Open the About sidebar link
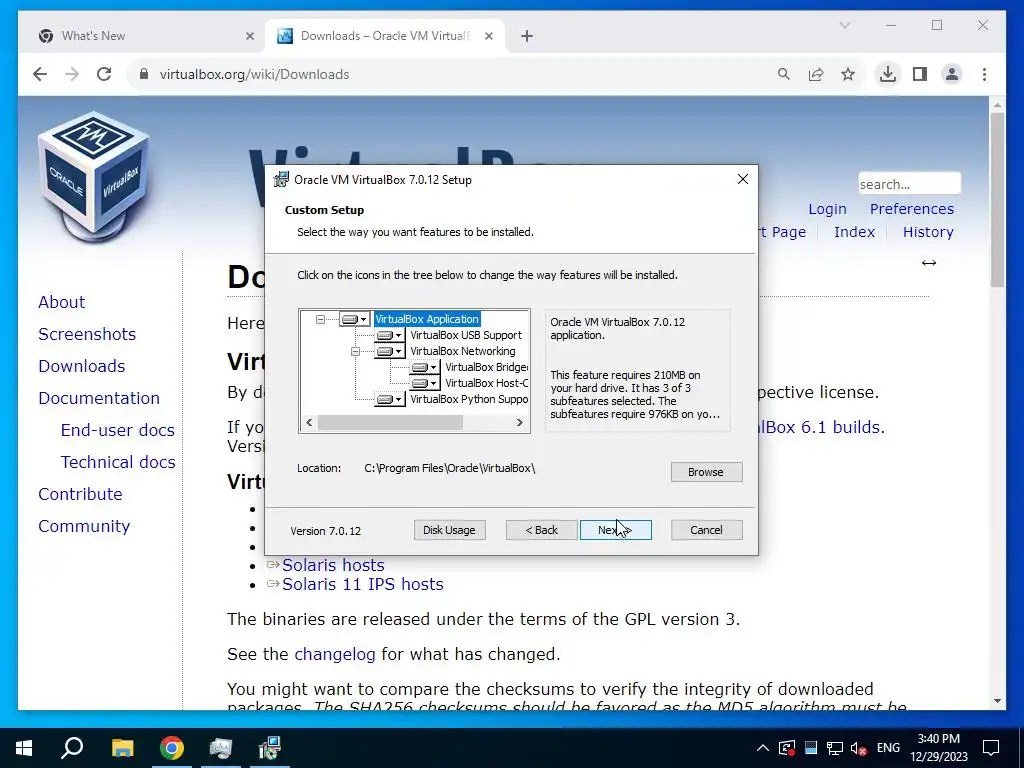Screen dimensions: 1024x768 (61, 302)
